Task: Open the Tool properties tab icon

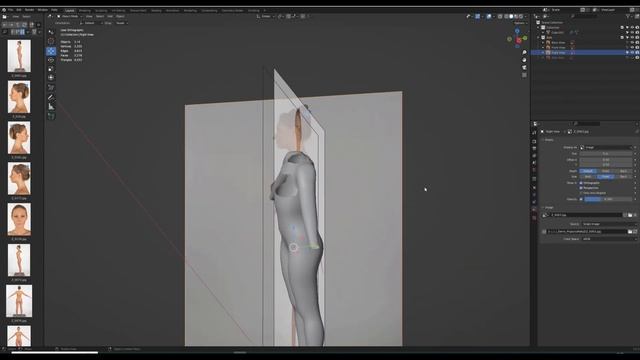Action: point(534,133)
